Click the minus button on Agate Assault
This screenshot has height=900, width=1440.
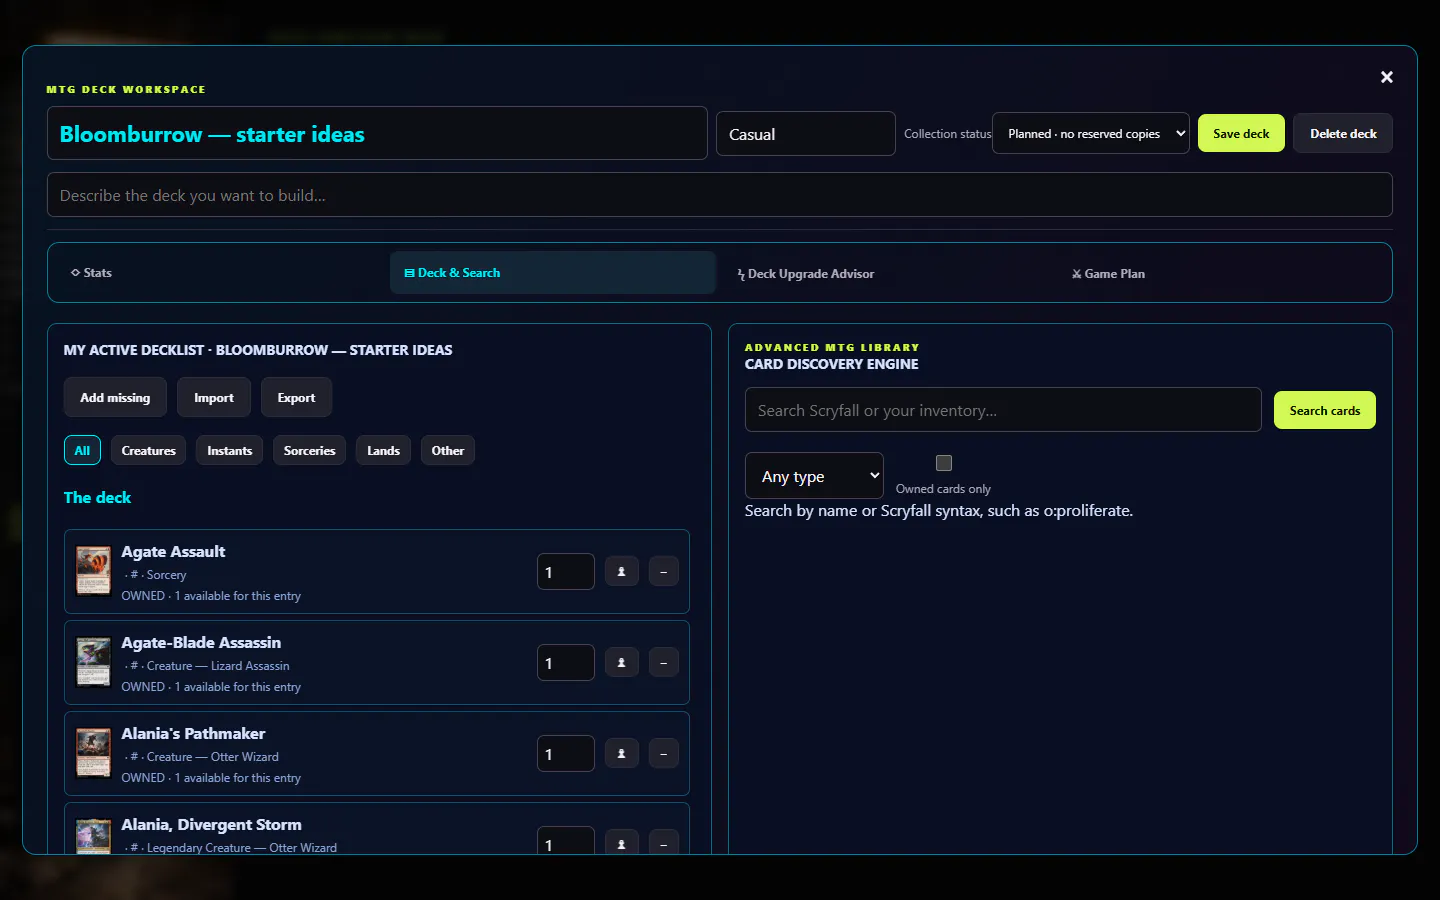[664, 572]
